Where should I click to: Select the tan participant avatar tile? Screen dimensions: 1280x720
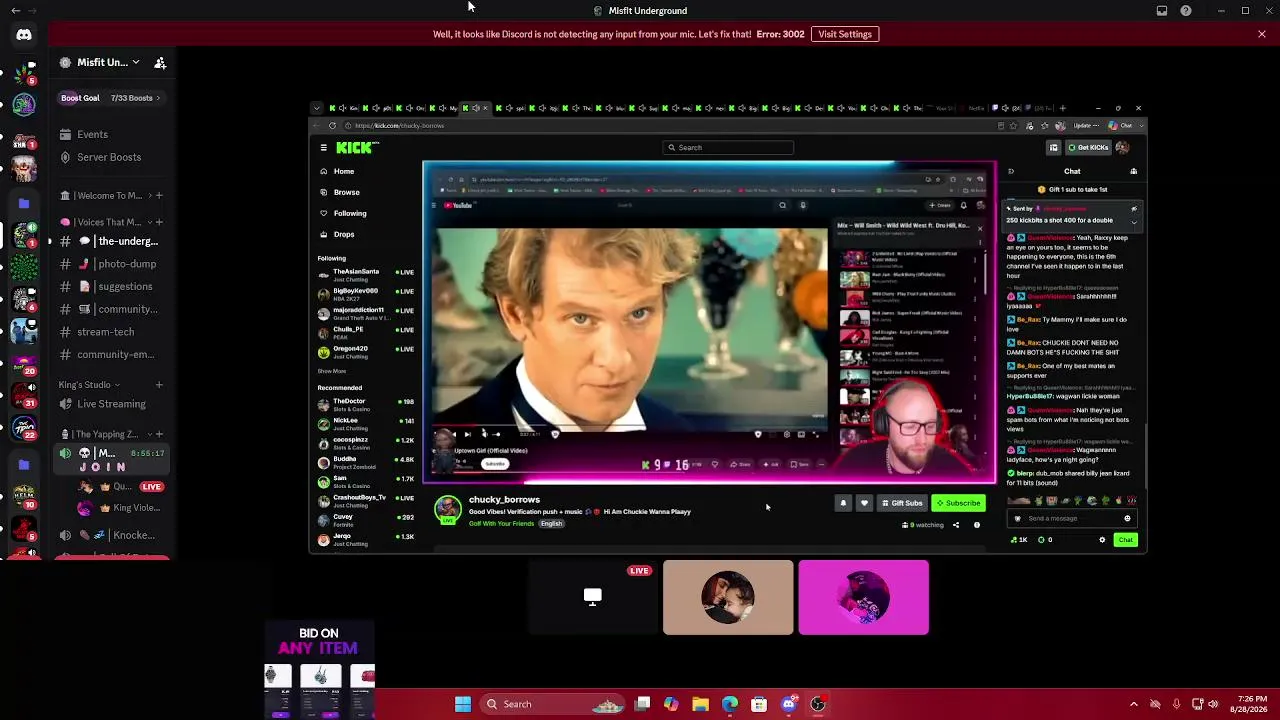(728, 597)
